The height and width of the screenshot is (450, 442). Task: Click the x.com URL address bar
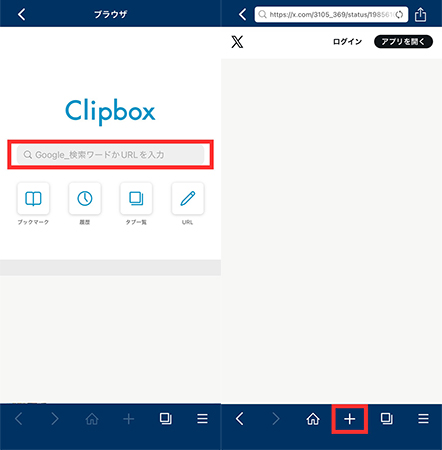[x=331, y=14]
